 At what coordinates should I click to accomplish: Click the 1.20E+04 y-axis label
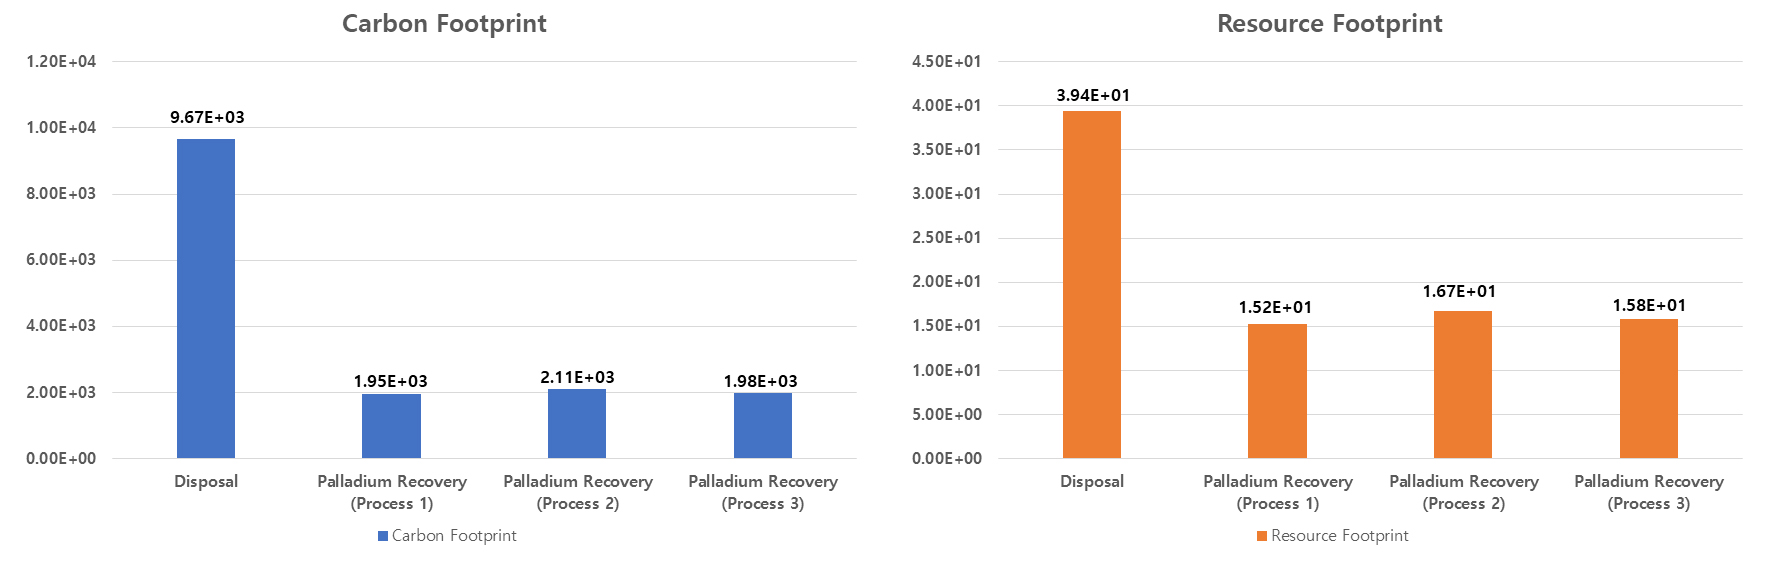coord(61,61)
